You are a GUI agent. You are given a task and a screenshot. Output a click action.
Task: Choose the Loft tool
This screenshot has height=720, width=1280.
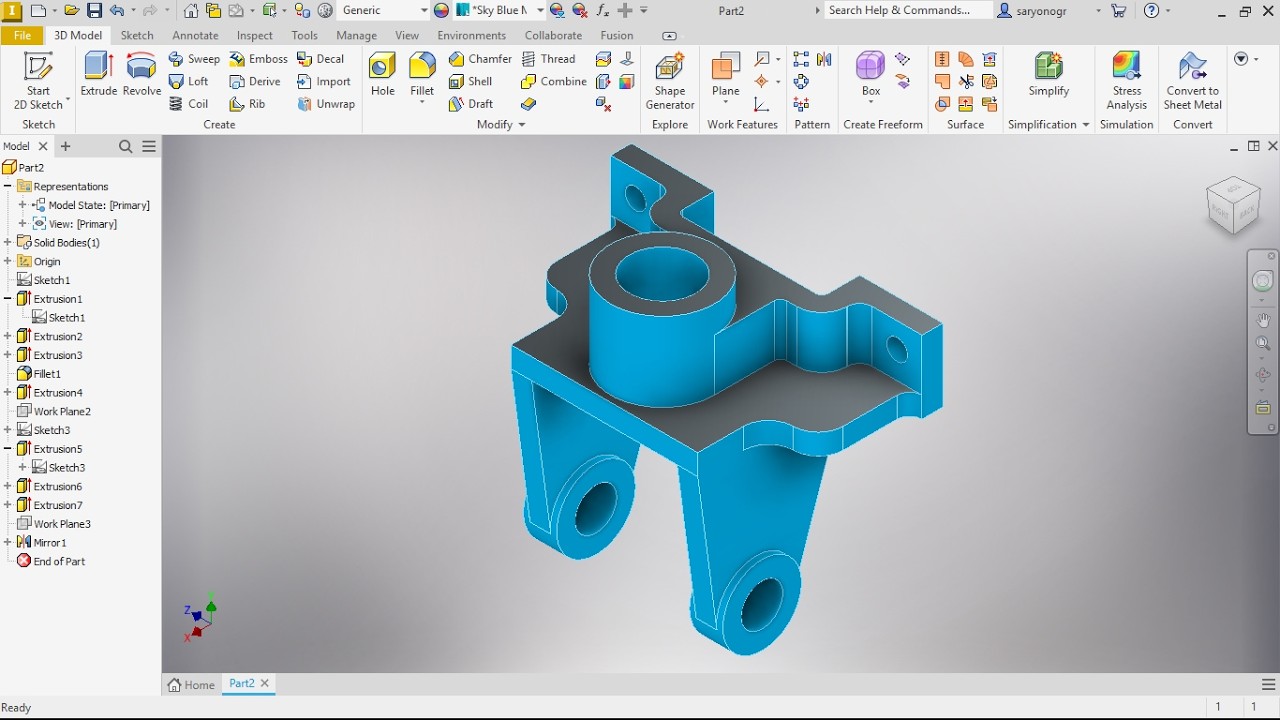pyautogui.click(x=189, y=81)
